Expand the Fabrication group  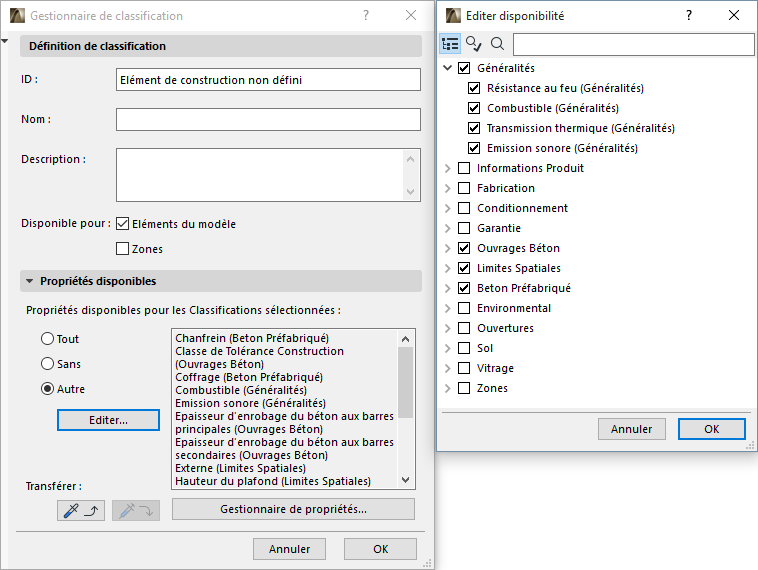[x=448, y=188]
